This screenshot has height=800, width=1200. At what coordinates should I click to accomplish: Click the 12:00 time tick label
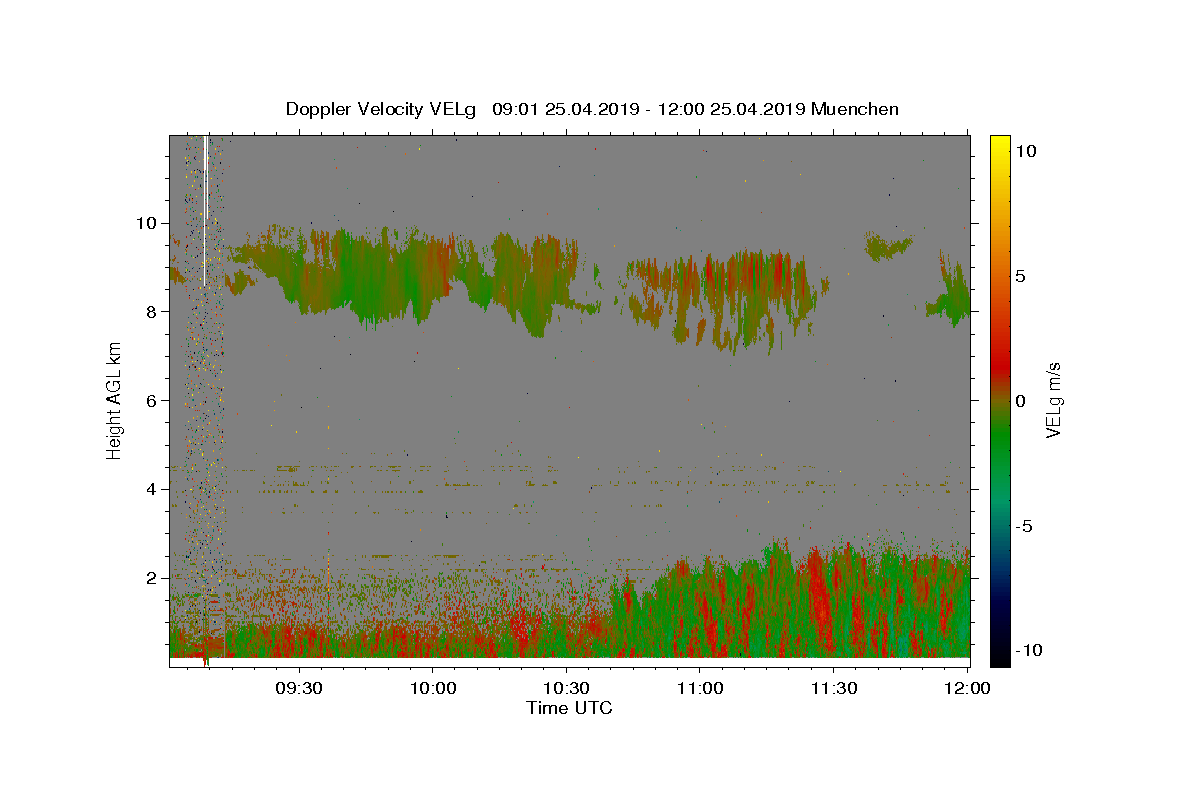tap(967, 689)
